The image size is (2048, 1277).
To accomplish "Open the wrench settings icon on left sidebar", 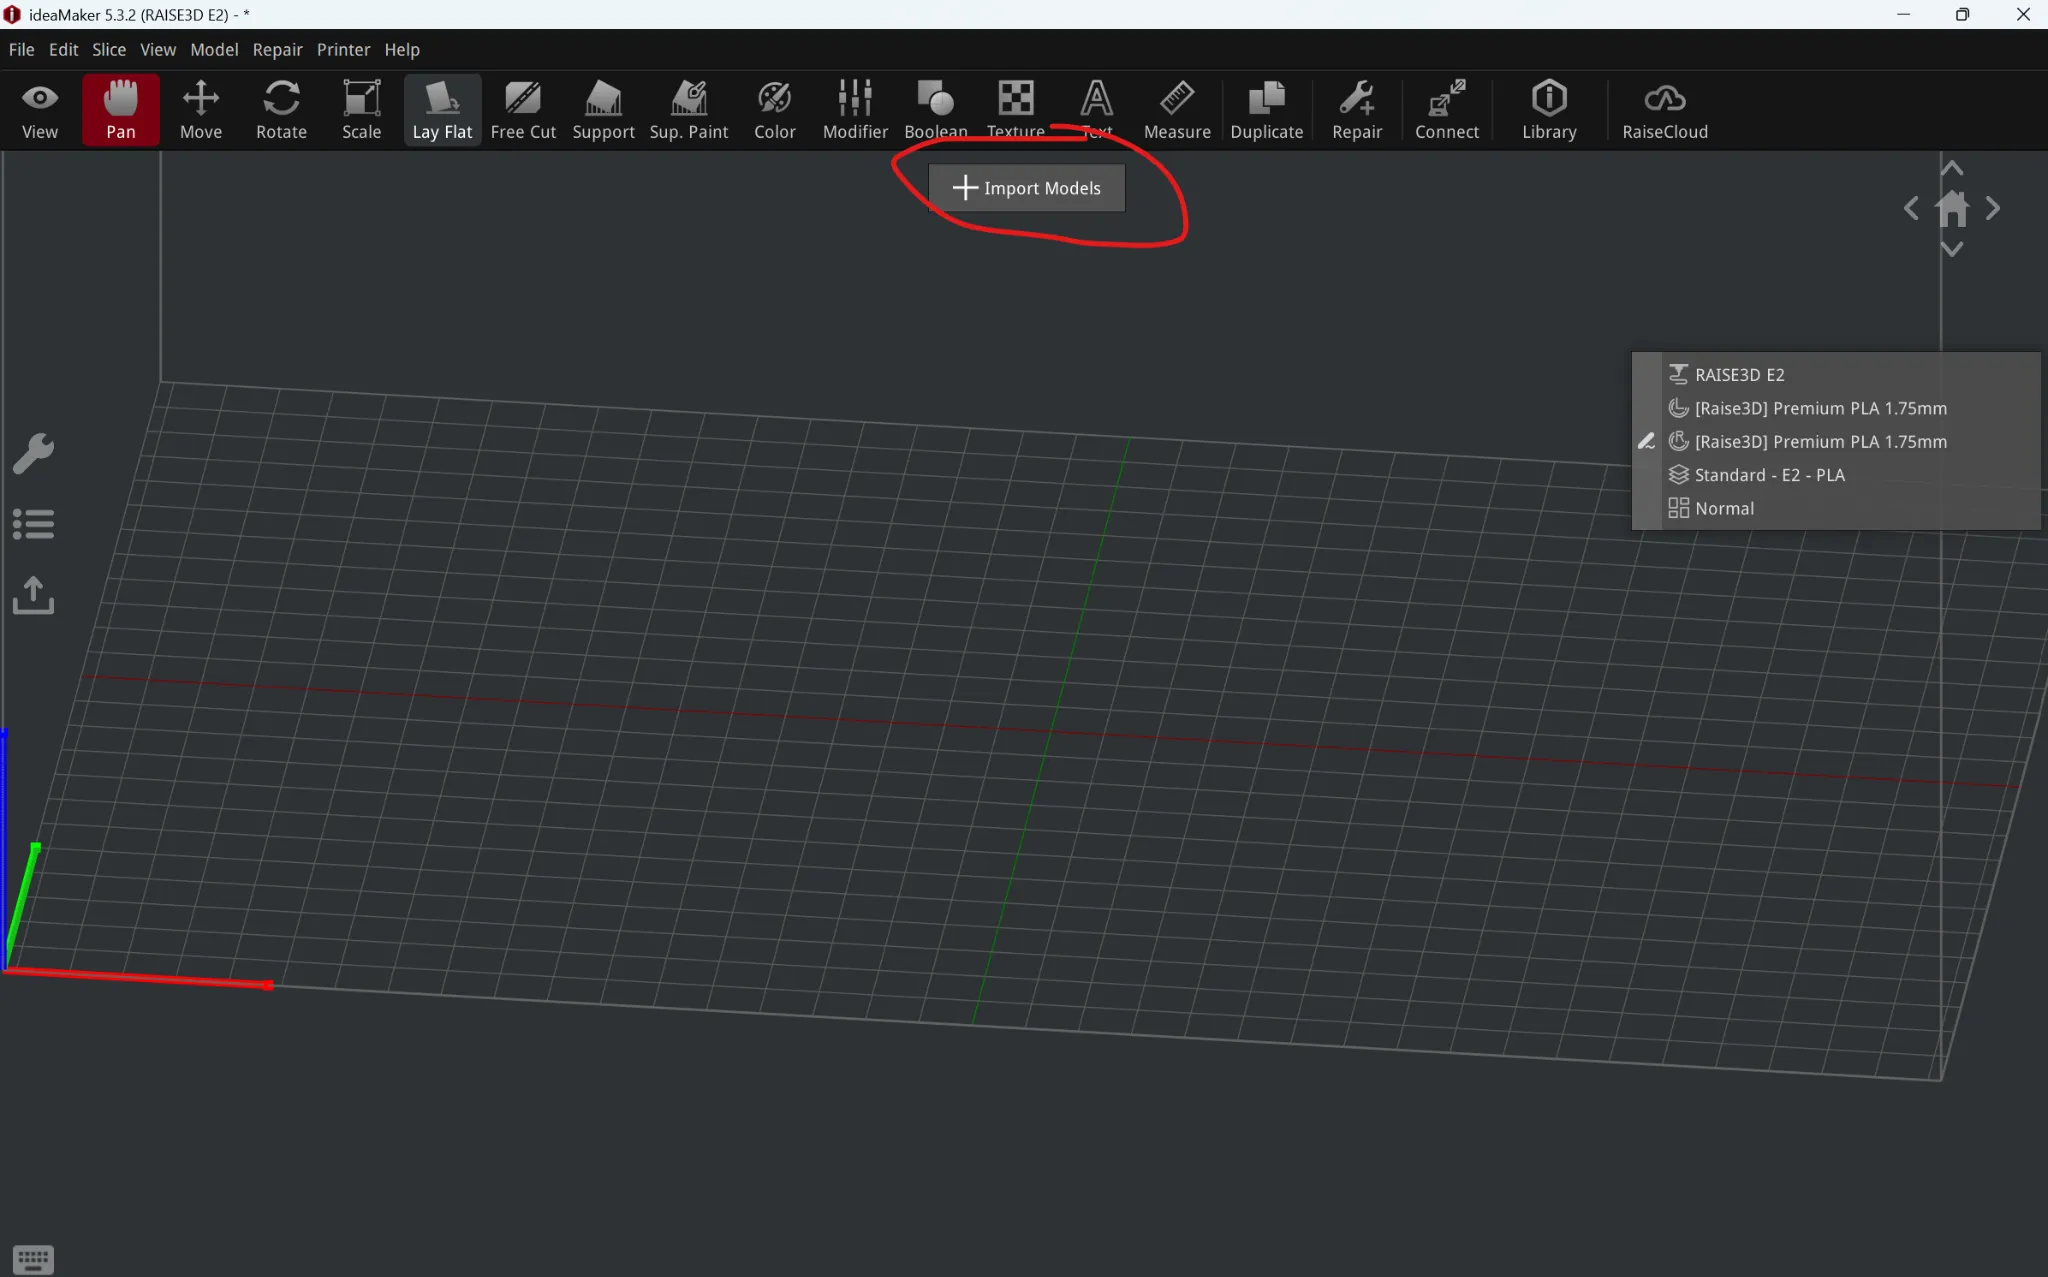I will (x=33, y=453).
